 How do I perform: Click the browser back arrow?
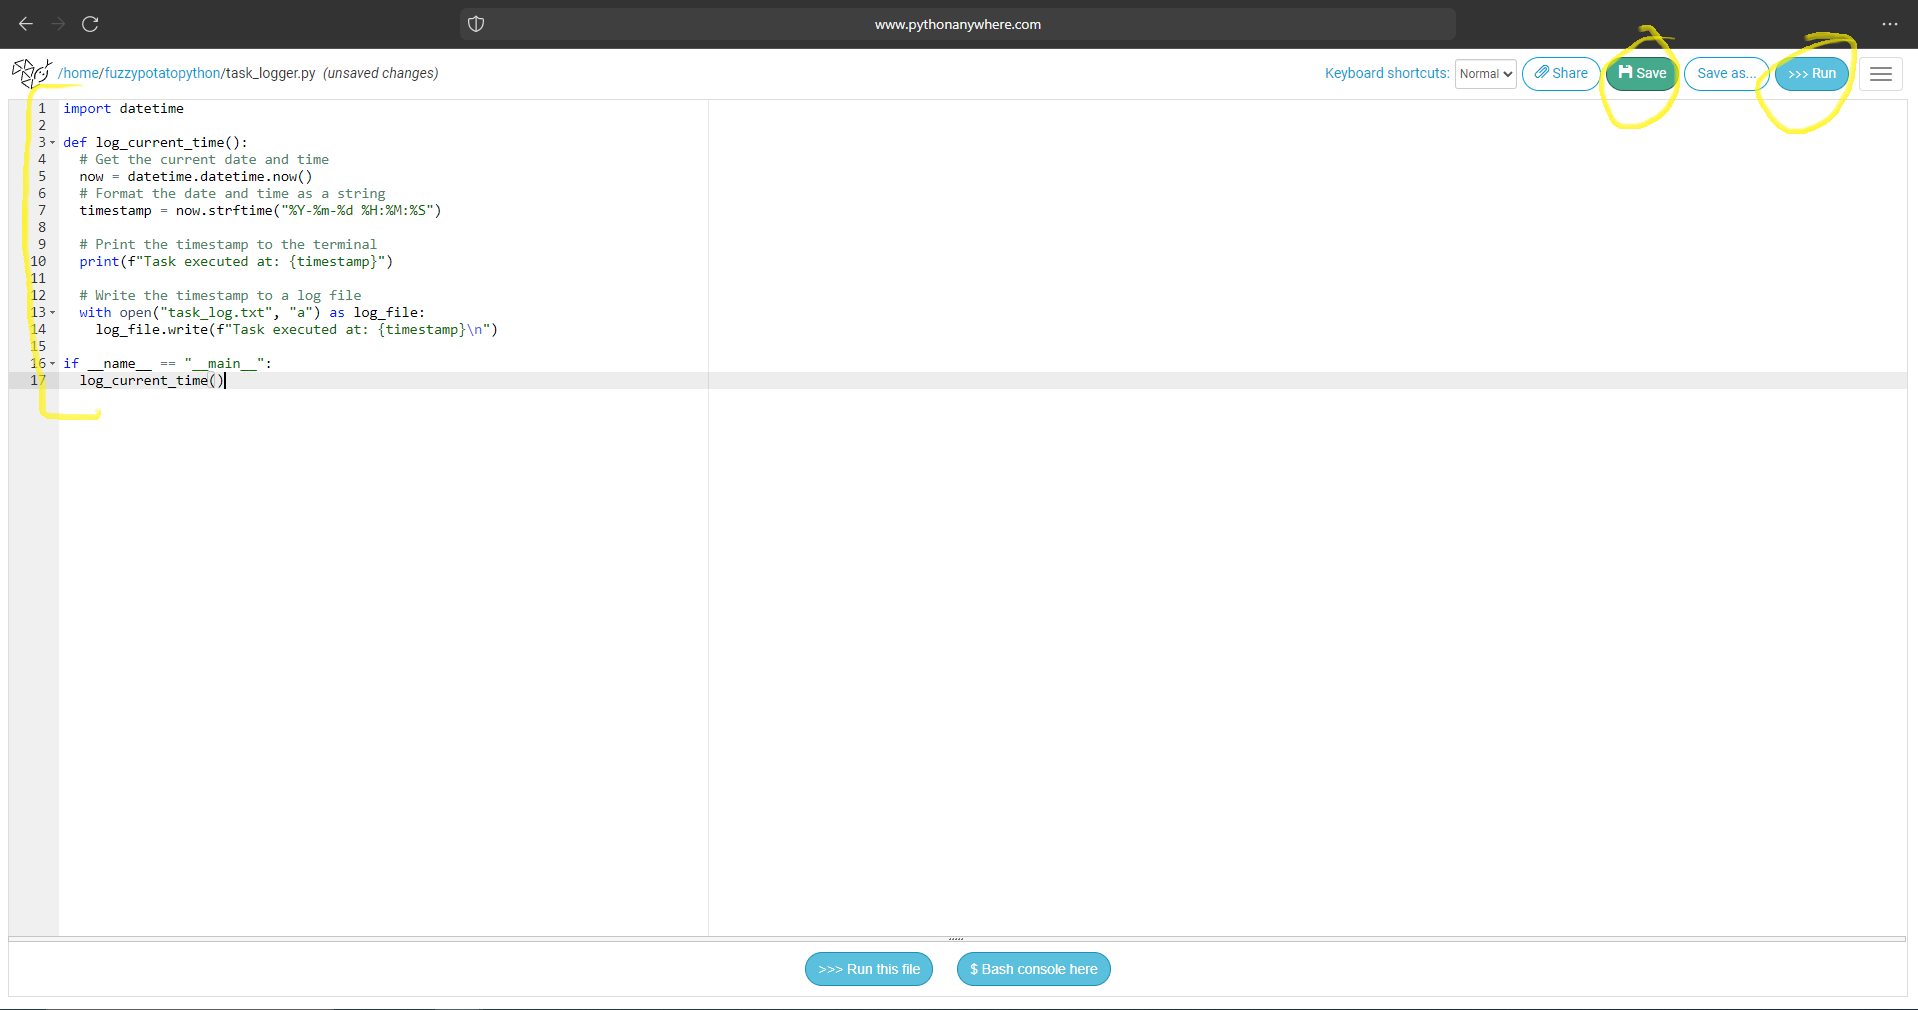pos(25,24)
